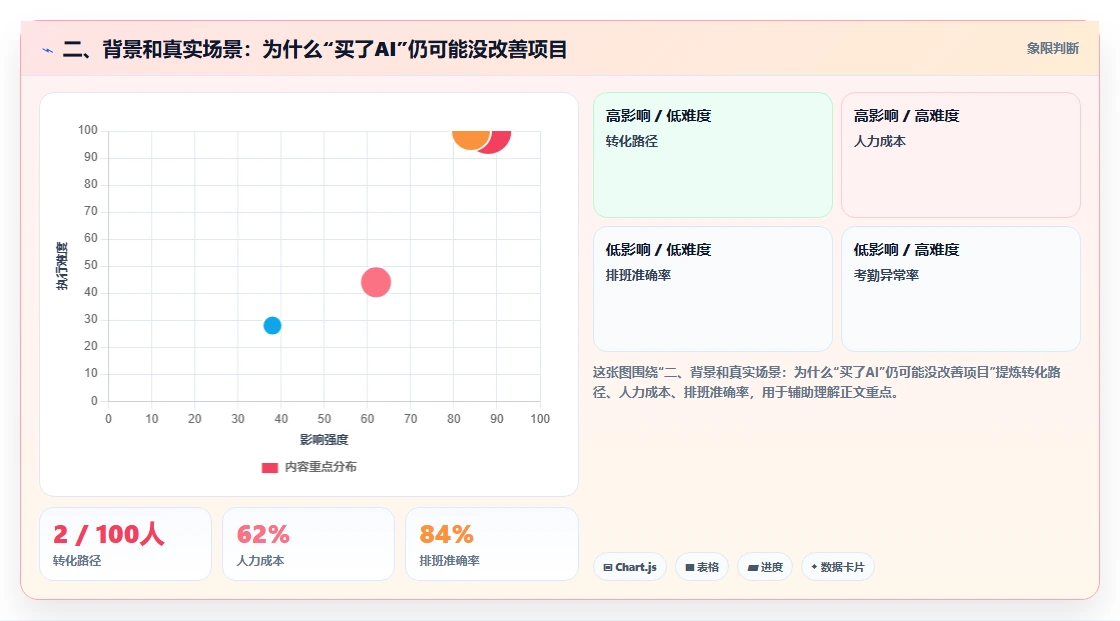Click the 高影响 / 高难度 heading

coord(906,116)
